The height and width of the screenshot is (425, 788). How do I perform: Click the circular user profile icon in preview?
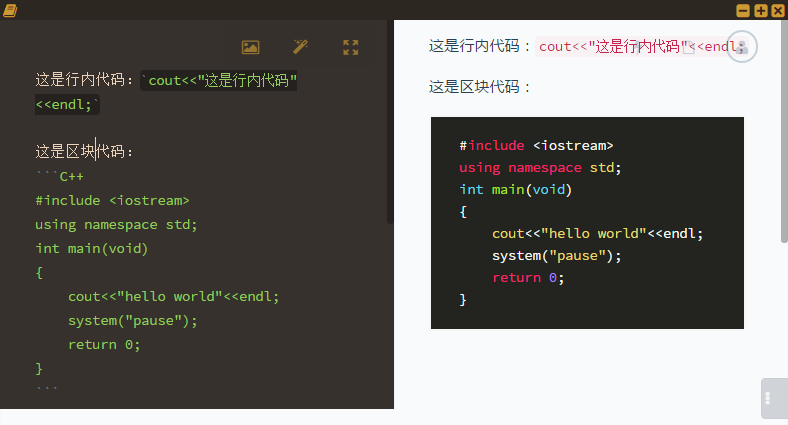pos(742,47)
